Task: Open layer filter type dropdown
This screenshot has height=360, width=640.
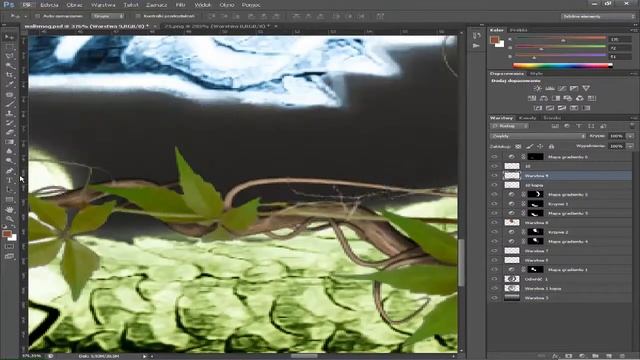Action: tap(509, 126)
